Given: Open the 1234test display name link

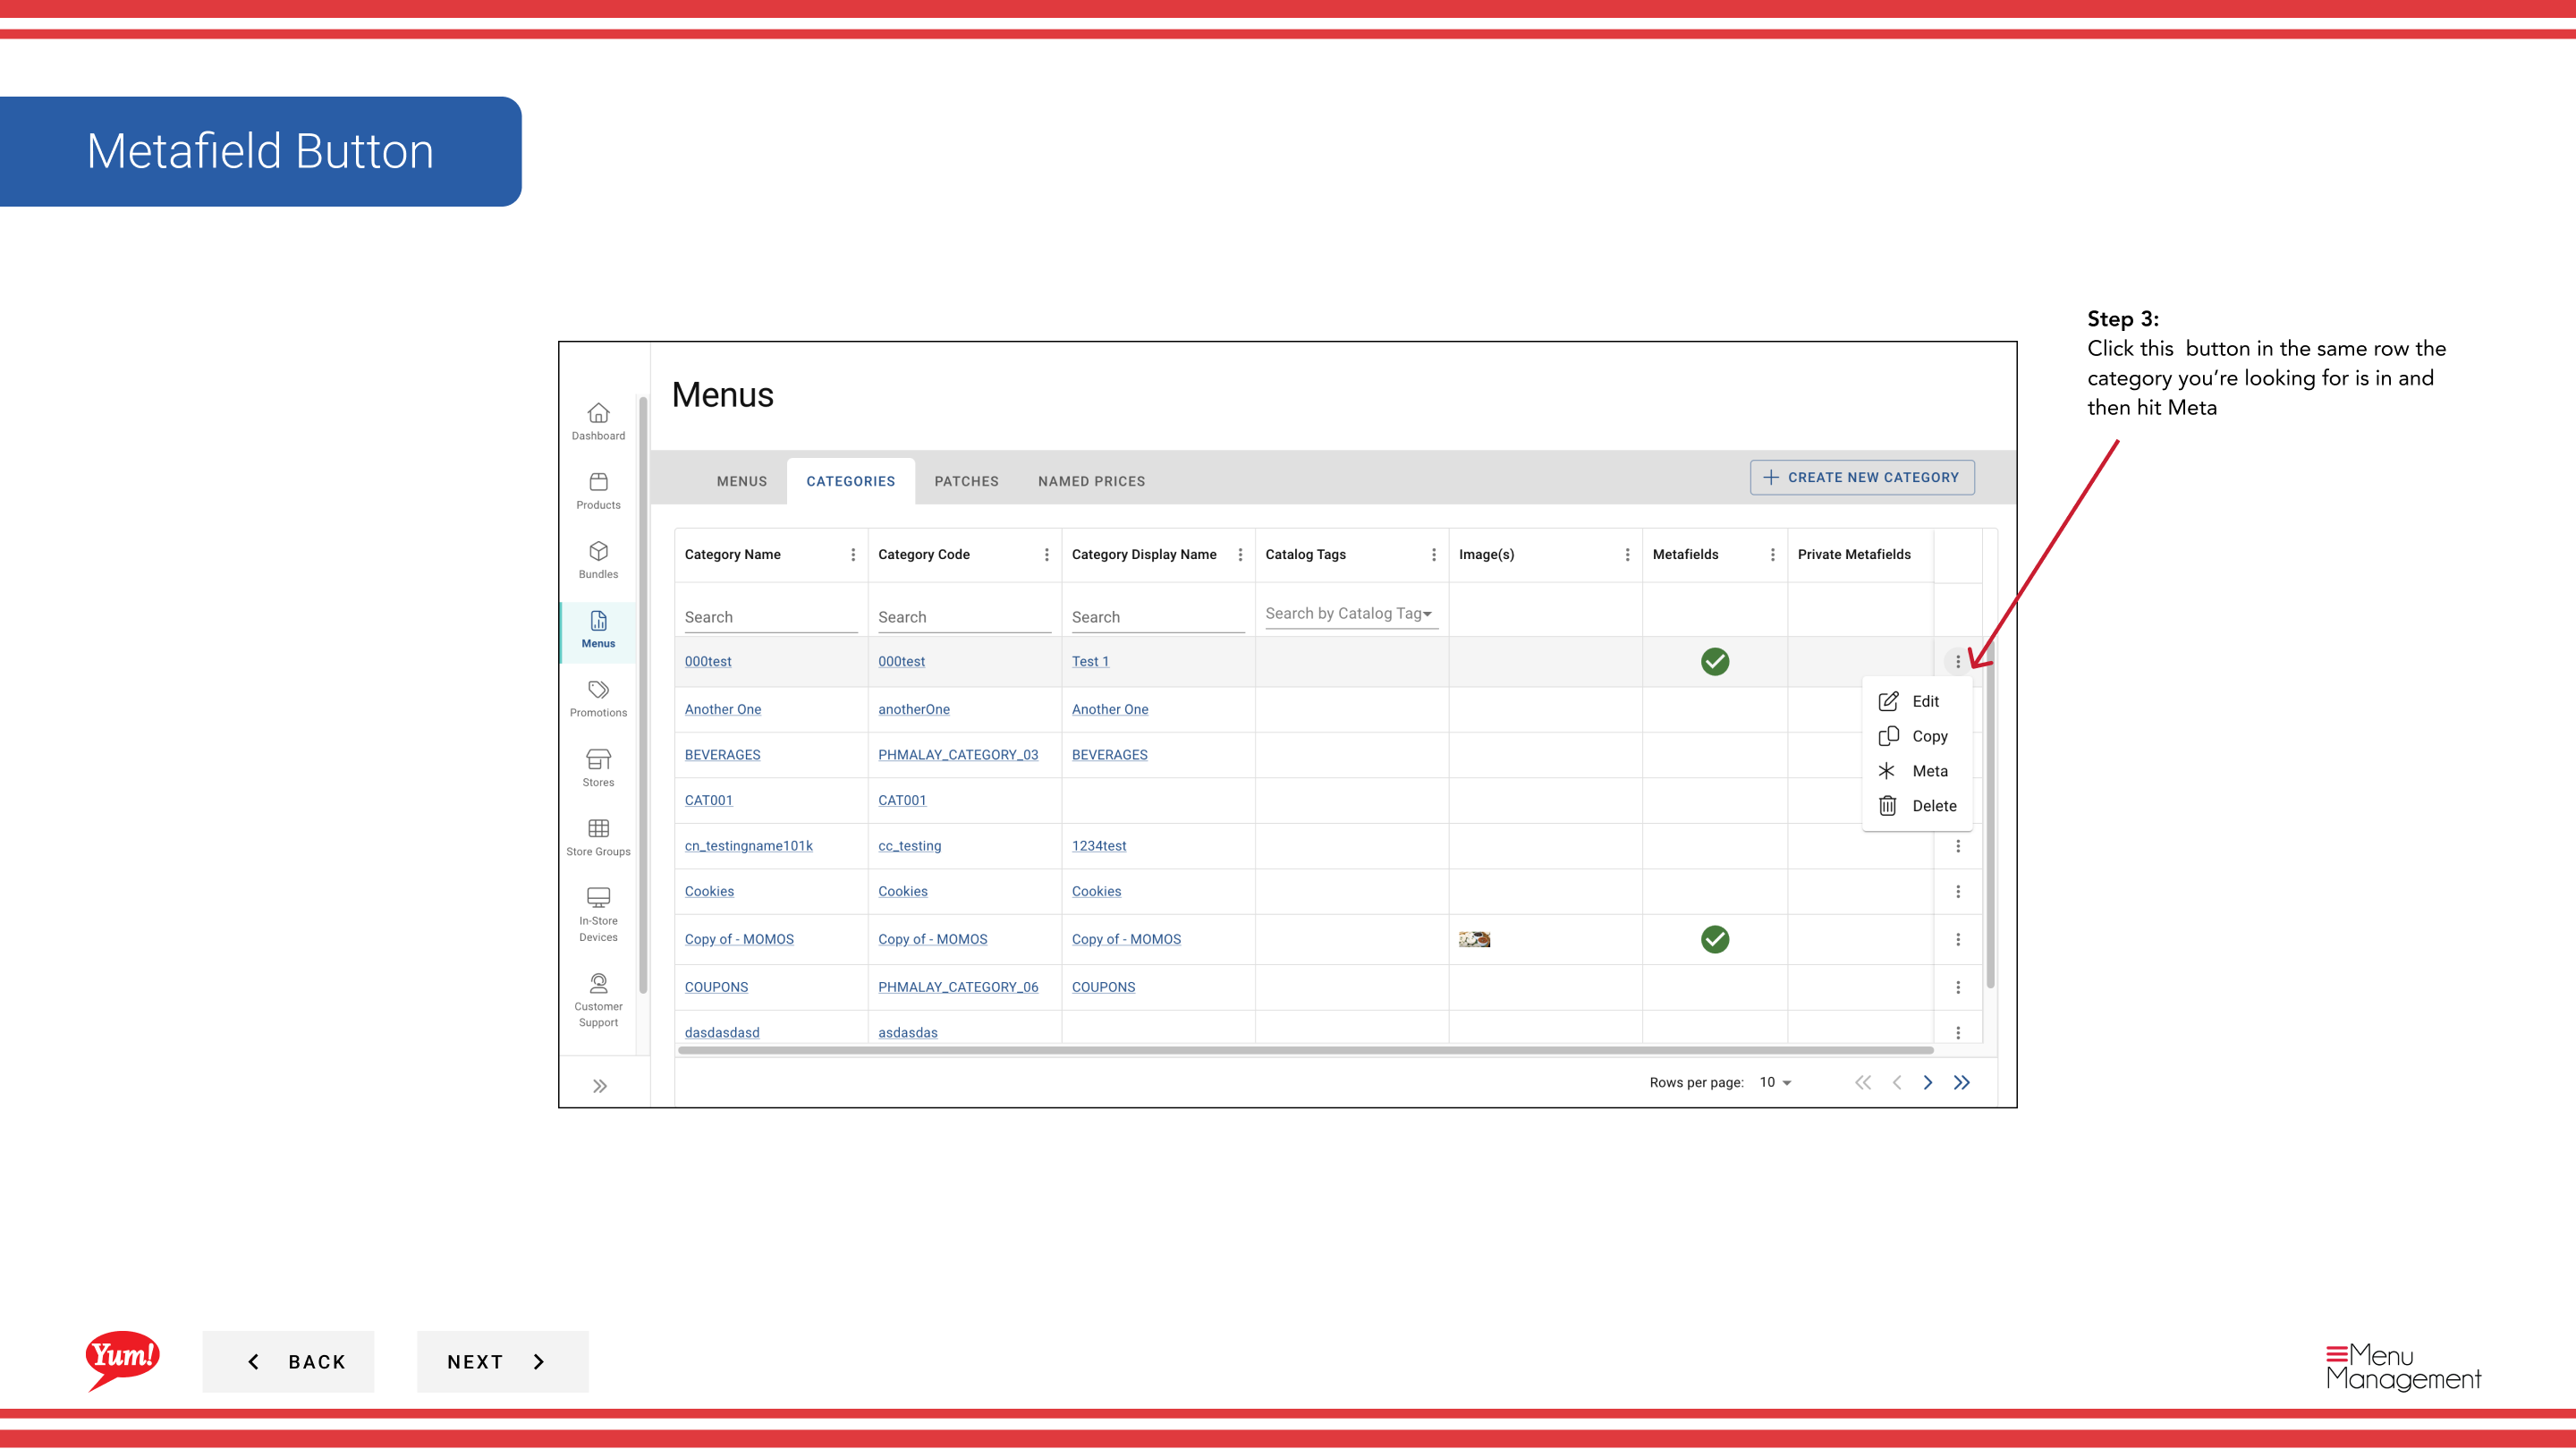Looking at the screenshot, I should [x=1098, y=846].
